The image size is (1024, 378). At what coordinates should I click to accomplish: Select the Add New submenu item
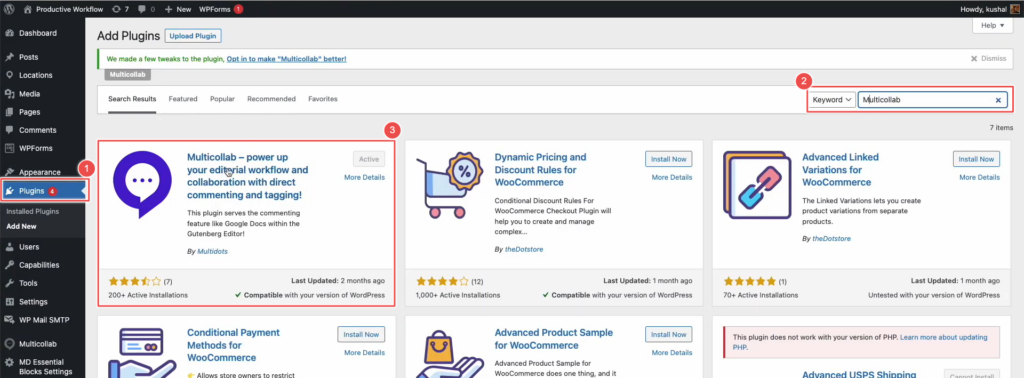pos(22,227)
